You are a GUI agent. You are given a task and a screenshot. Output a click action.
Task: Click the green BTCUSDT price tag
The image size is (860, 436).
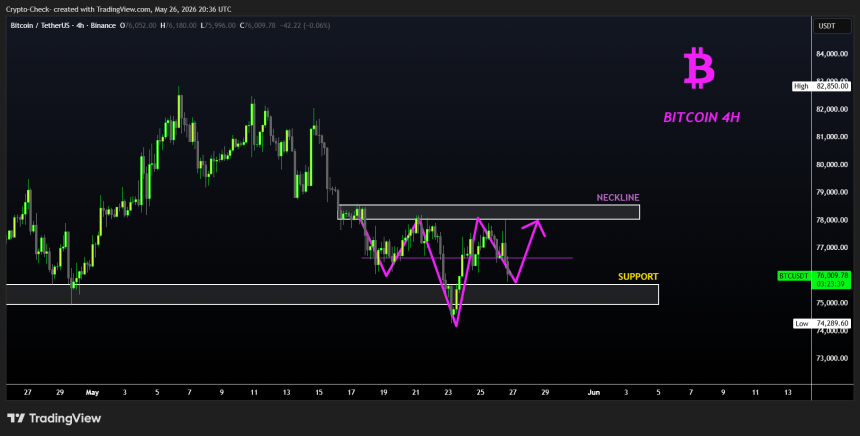coord(814,280)
